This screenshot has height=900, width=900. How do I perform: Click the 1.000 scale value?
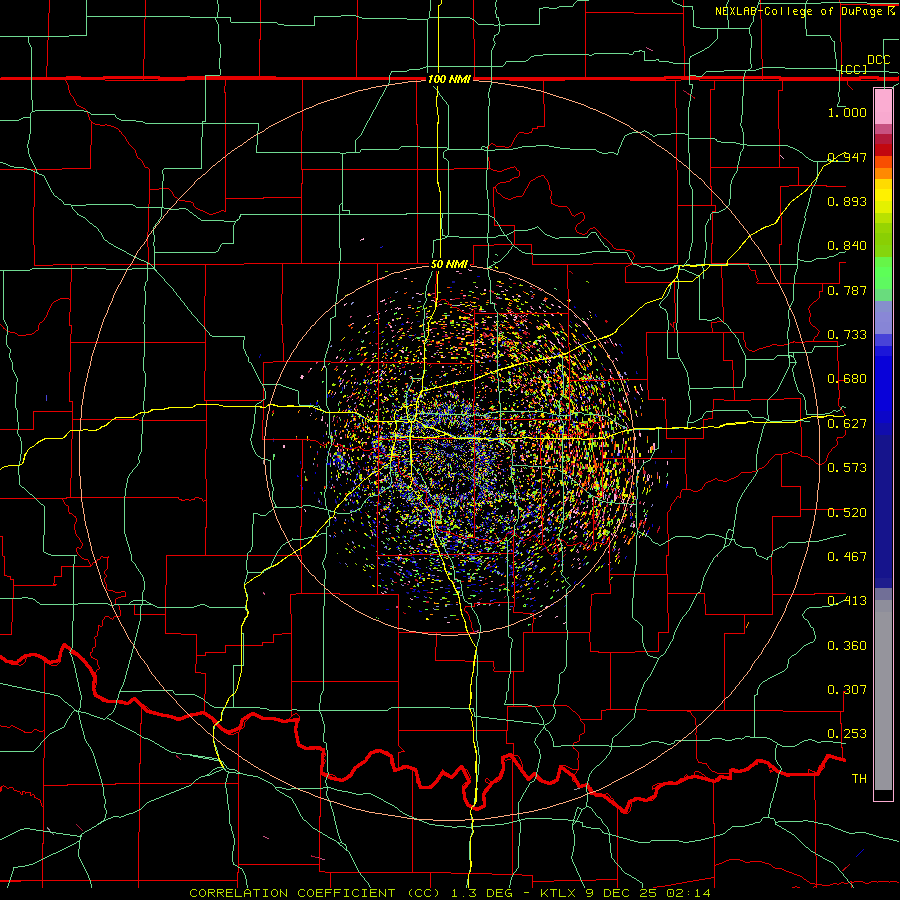click(847, 112)
